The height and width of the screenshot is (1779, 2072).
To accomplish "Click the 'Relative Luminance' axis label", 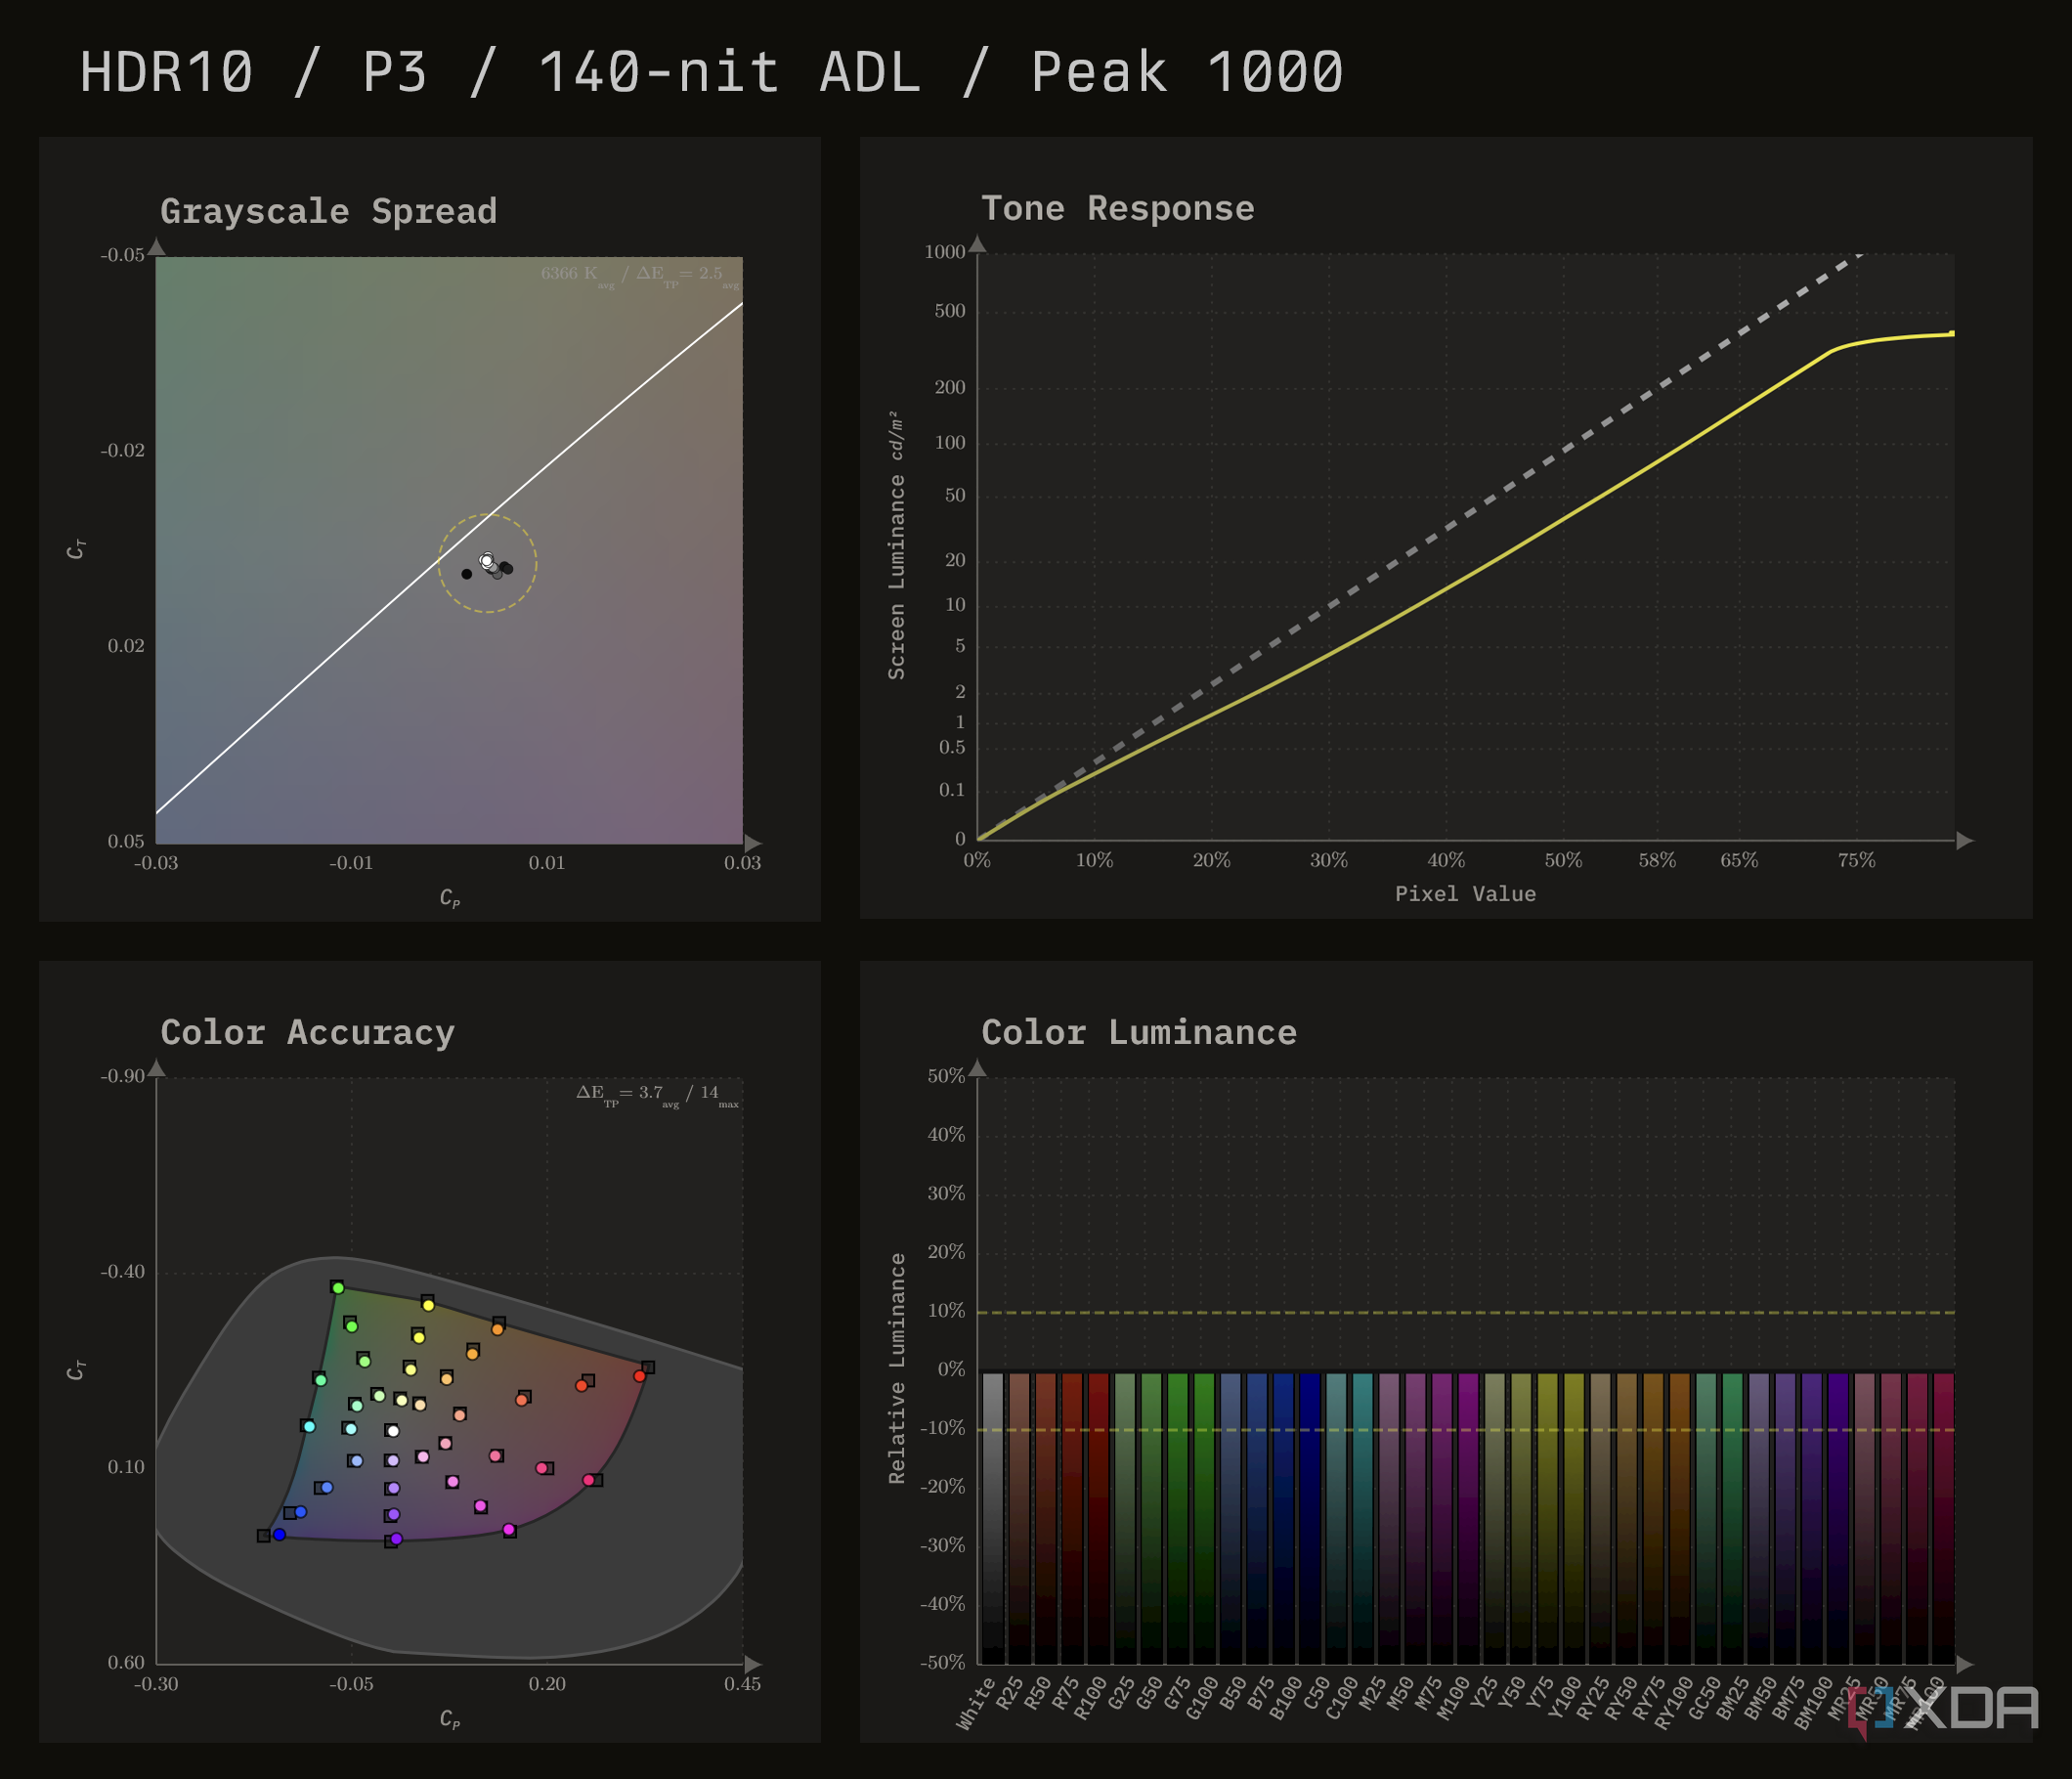I will click(x=896, y=1368).
